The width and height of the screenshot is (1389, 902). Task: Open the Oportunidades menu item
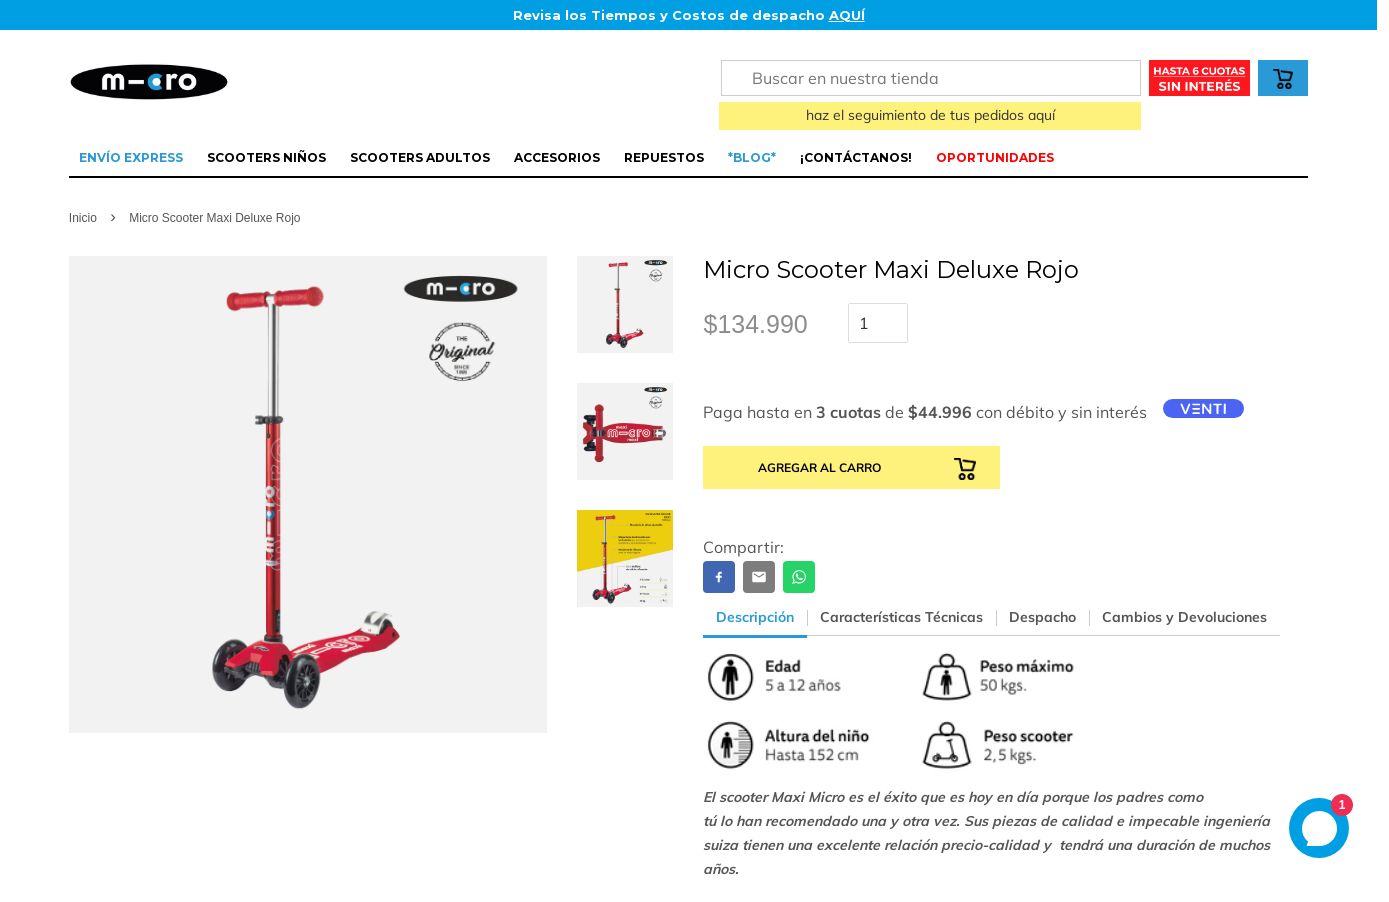tap(995, 157)
